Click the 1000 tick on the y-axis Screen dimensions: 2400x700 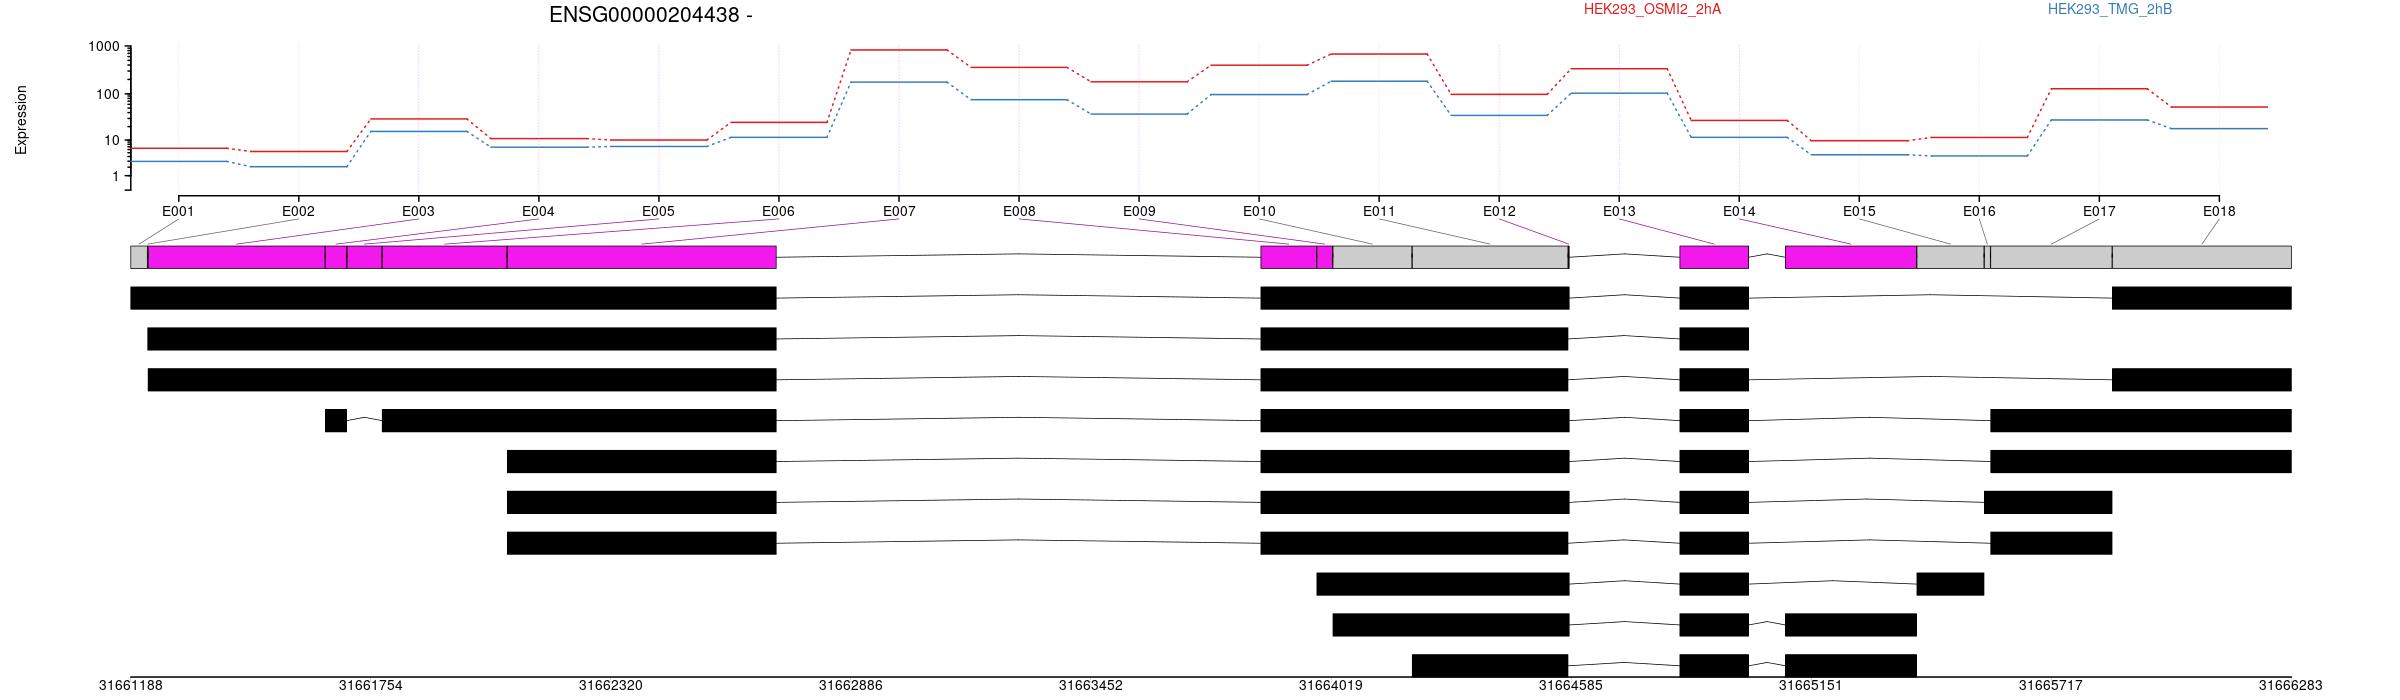103,47
